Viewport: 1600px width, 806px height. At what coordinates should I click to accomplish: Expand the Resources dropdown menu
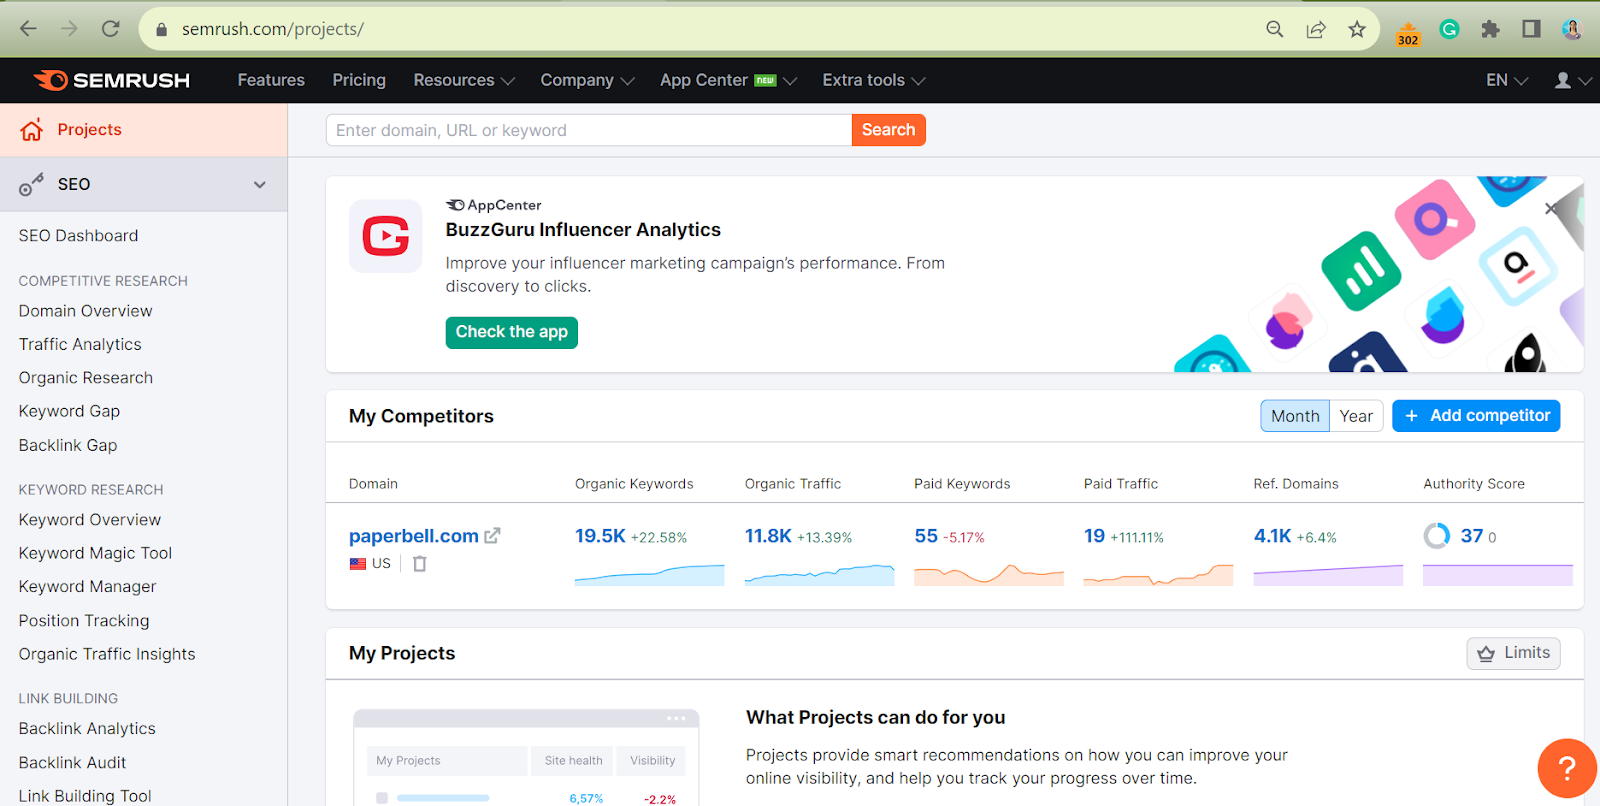click(464, 80)
